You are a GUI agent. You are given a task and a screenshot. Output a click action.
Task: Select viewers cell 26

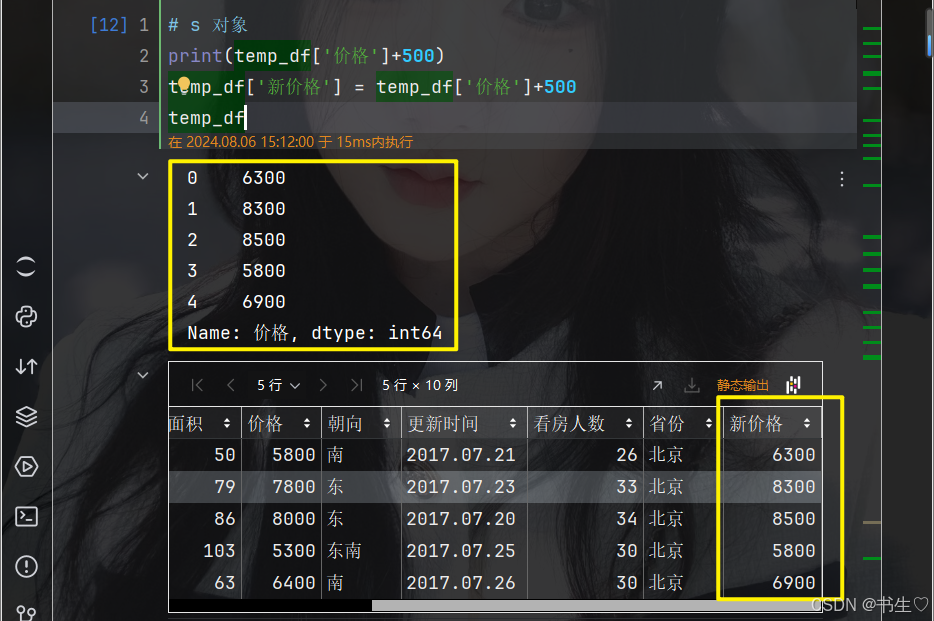[x=585, y=455]
